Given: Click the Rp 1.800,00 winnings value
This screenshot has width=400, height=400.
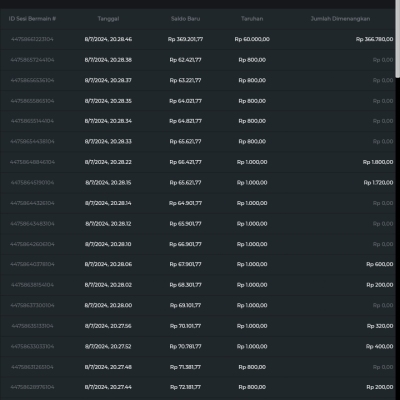Looking at the screenshot, I should [378, 162].
